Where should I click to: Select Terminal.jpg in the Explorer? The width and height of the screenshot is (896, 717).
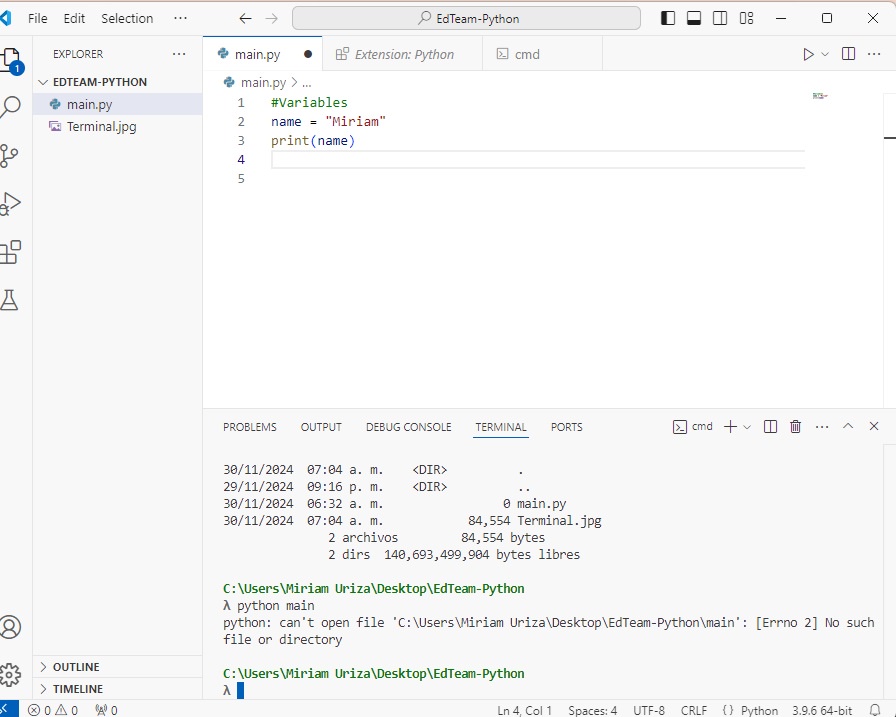point(101,127)
